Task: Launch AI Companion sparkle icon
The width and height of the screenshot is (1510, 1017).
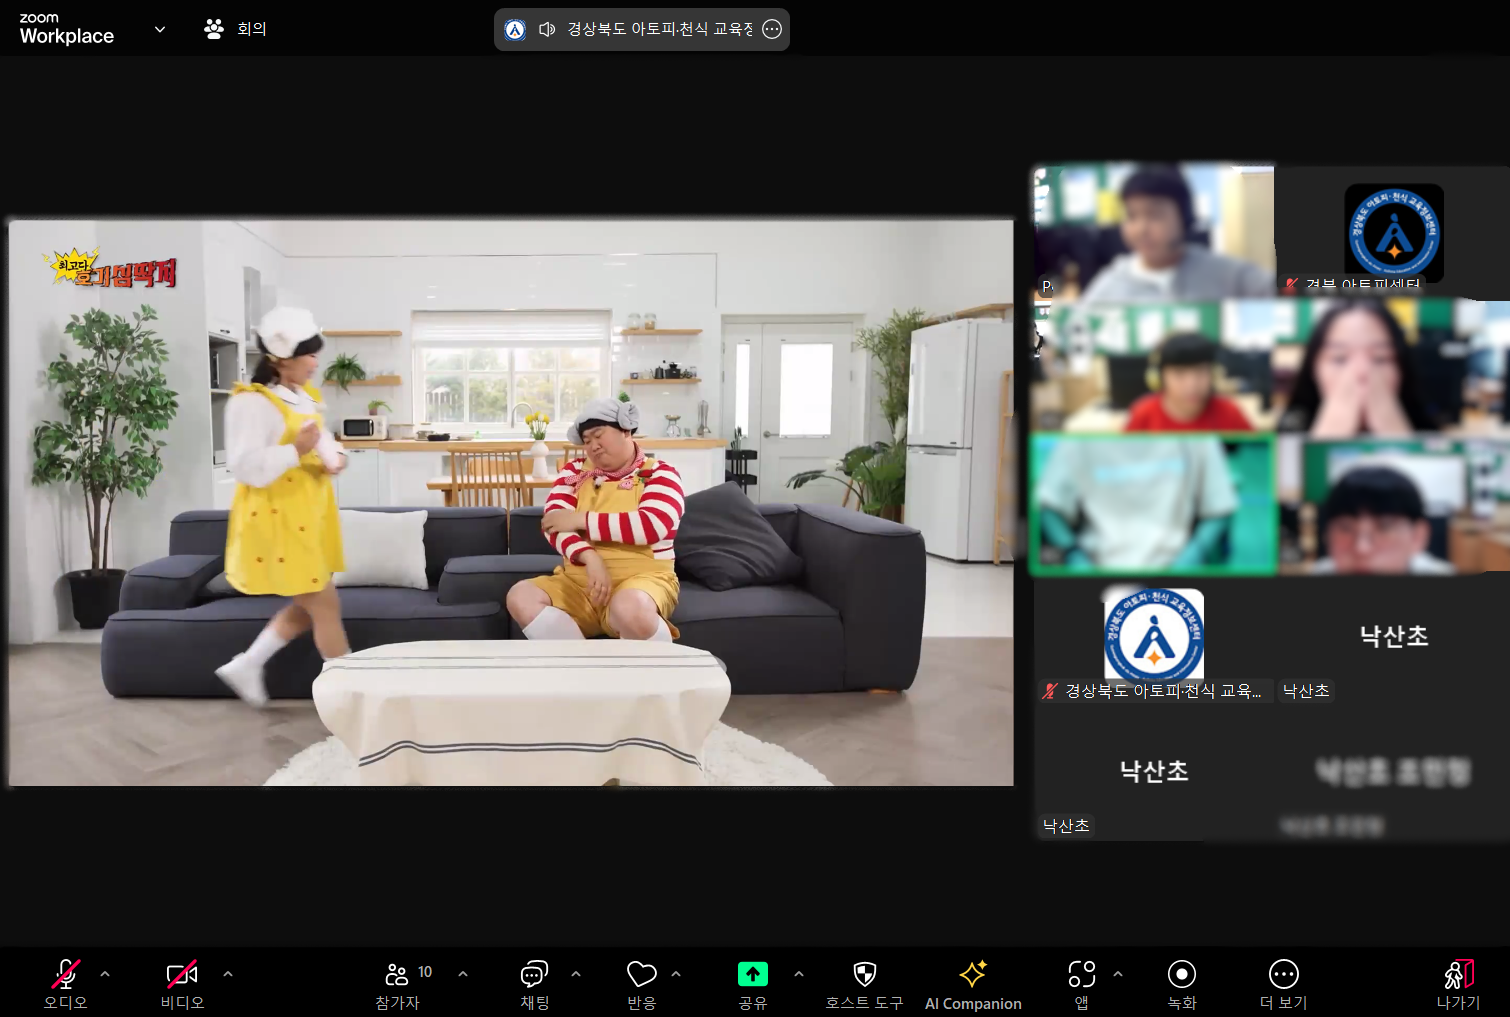Action: coord(973,984)
